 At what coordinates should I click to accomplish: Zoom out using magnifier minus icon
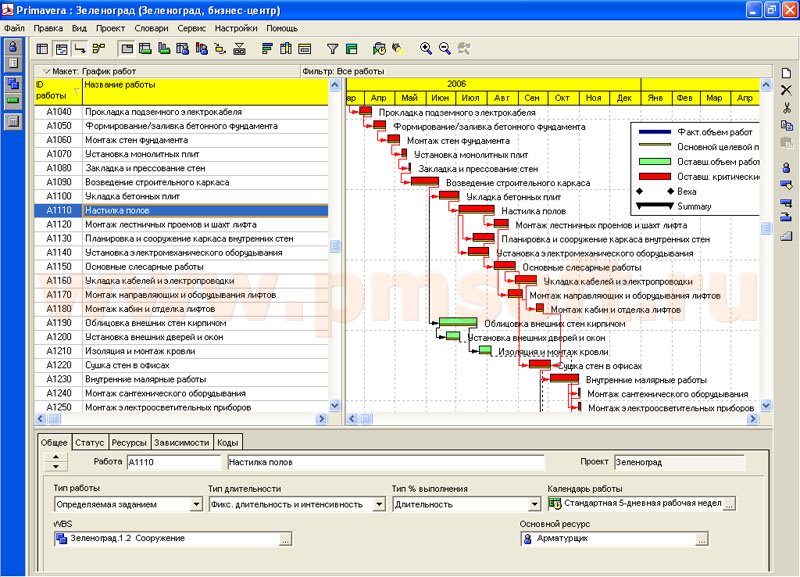pyautogui.click(x=445, y=49)
